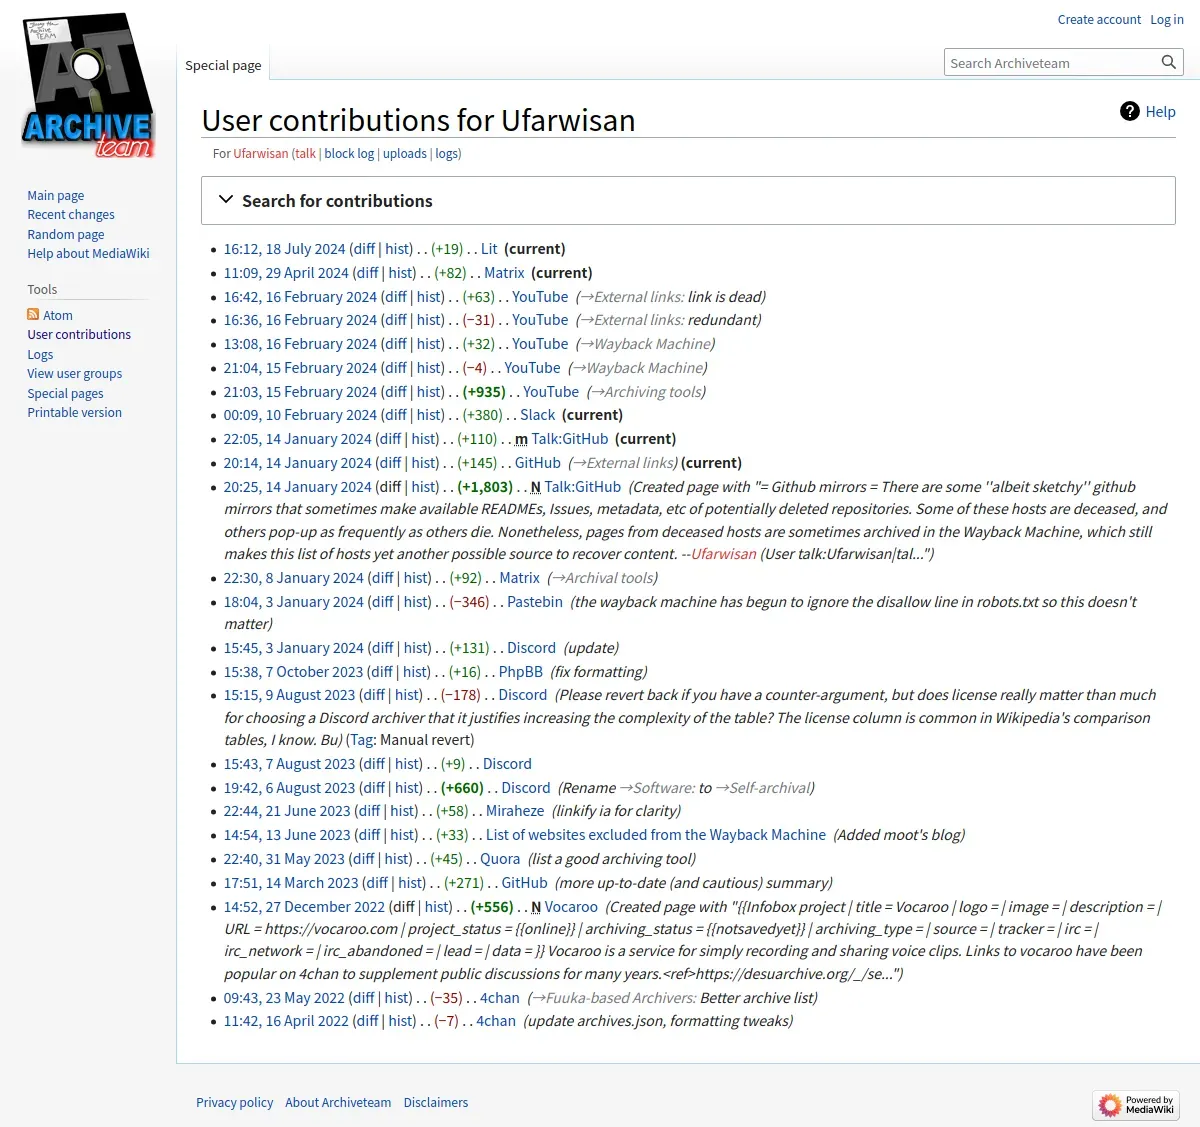Screen dimensions: 1200x1127
Task: Go to Main page in sidebar
Action: click(x=56, y=195)
